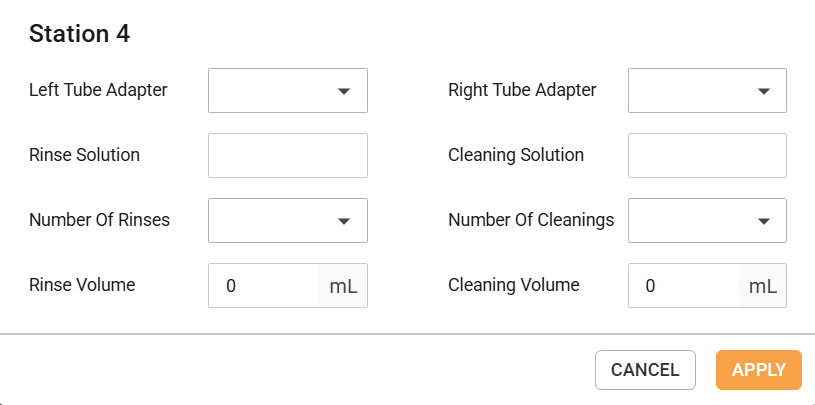Expand the Number Of Rinses dropdown
Screen dimensions: 815x405
point(287,220)
